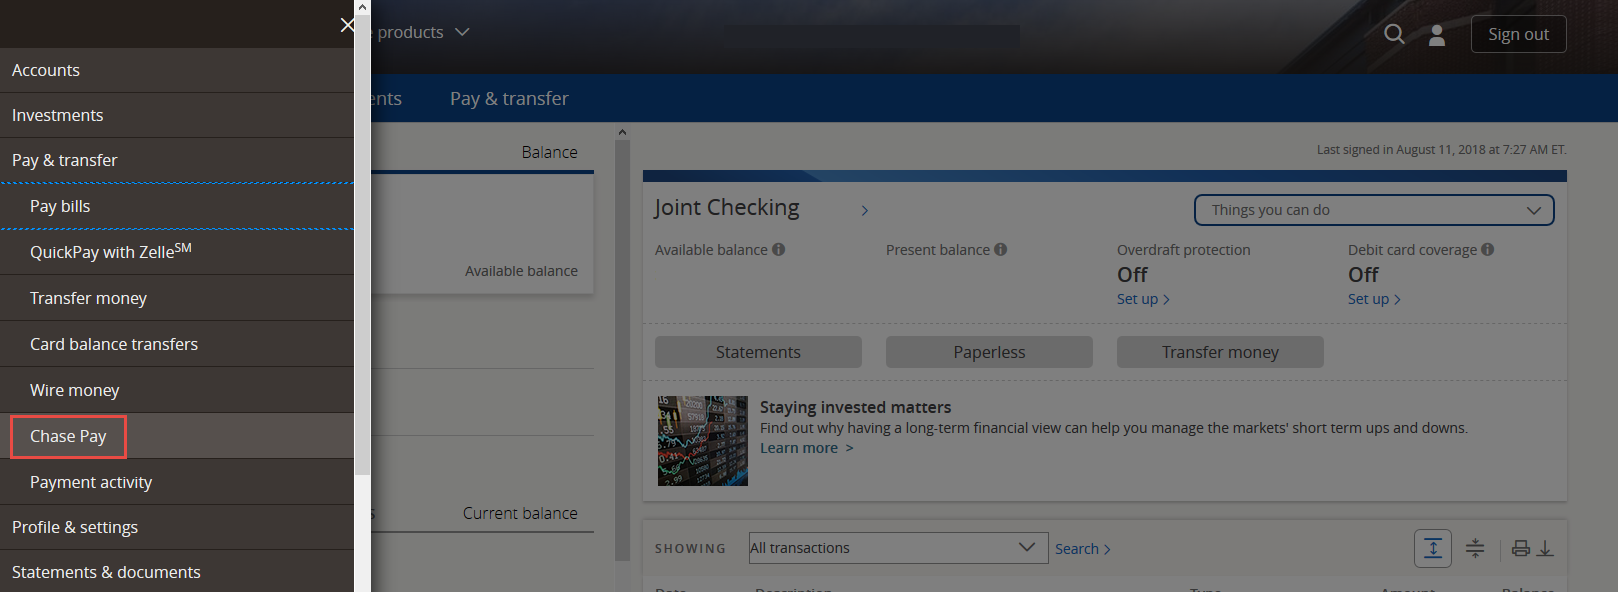Open the user profile icon
The width and height of the screenshot is (1618, 592).
click(x=1437, y=35)
